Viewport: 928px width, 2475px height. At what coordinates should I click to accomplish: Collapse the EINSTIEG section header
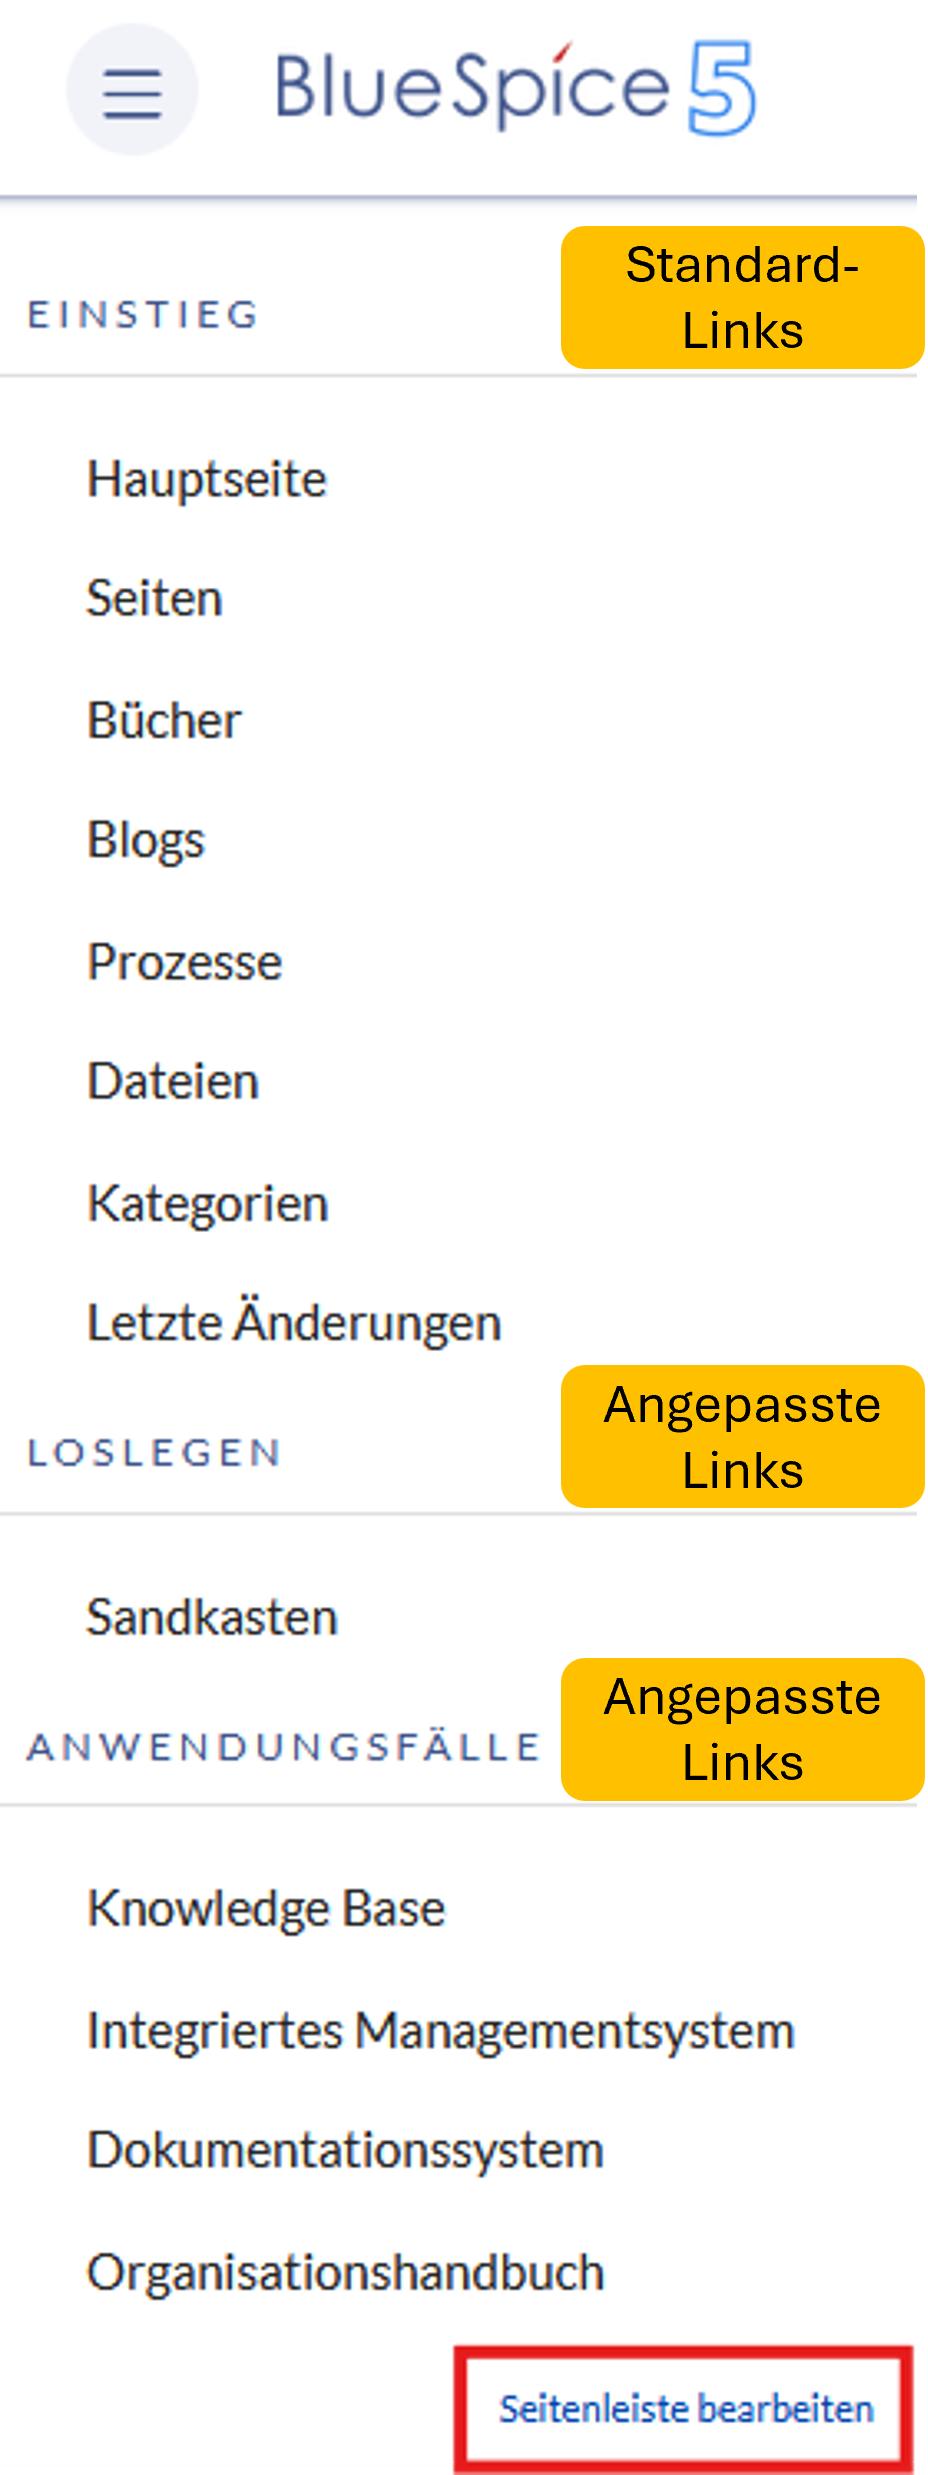click(143, 315)
